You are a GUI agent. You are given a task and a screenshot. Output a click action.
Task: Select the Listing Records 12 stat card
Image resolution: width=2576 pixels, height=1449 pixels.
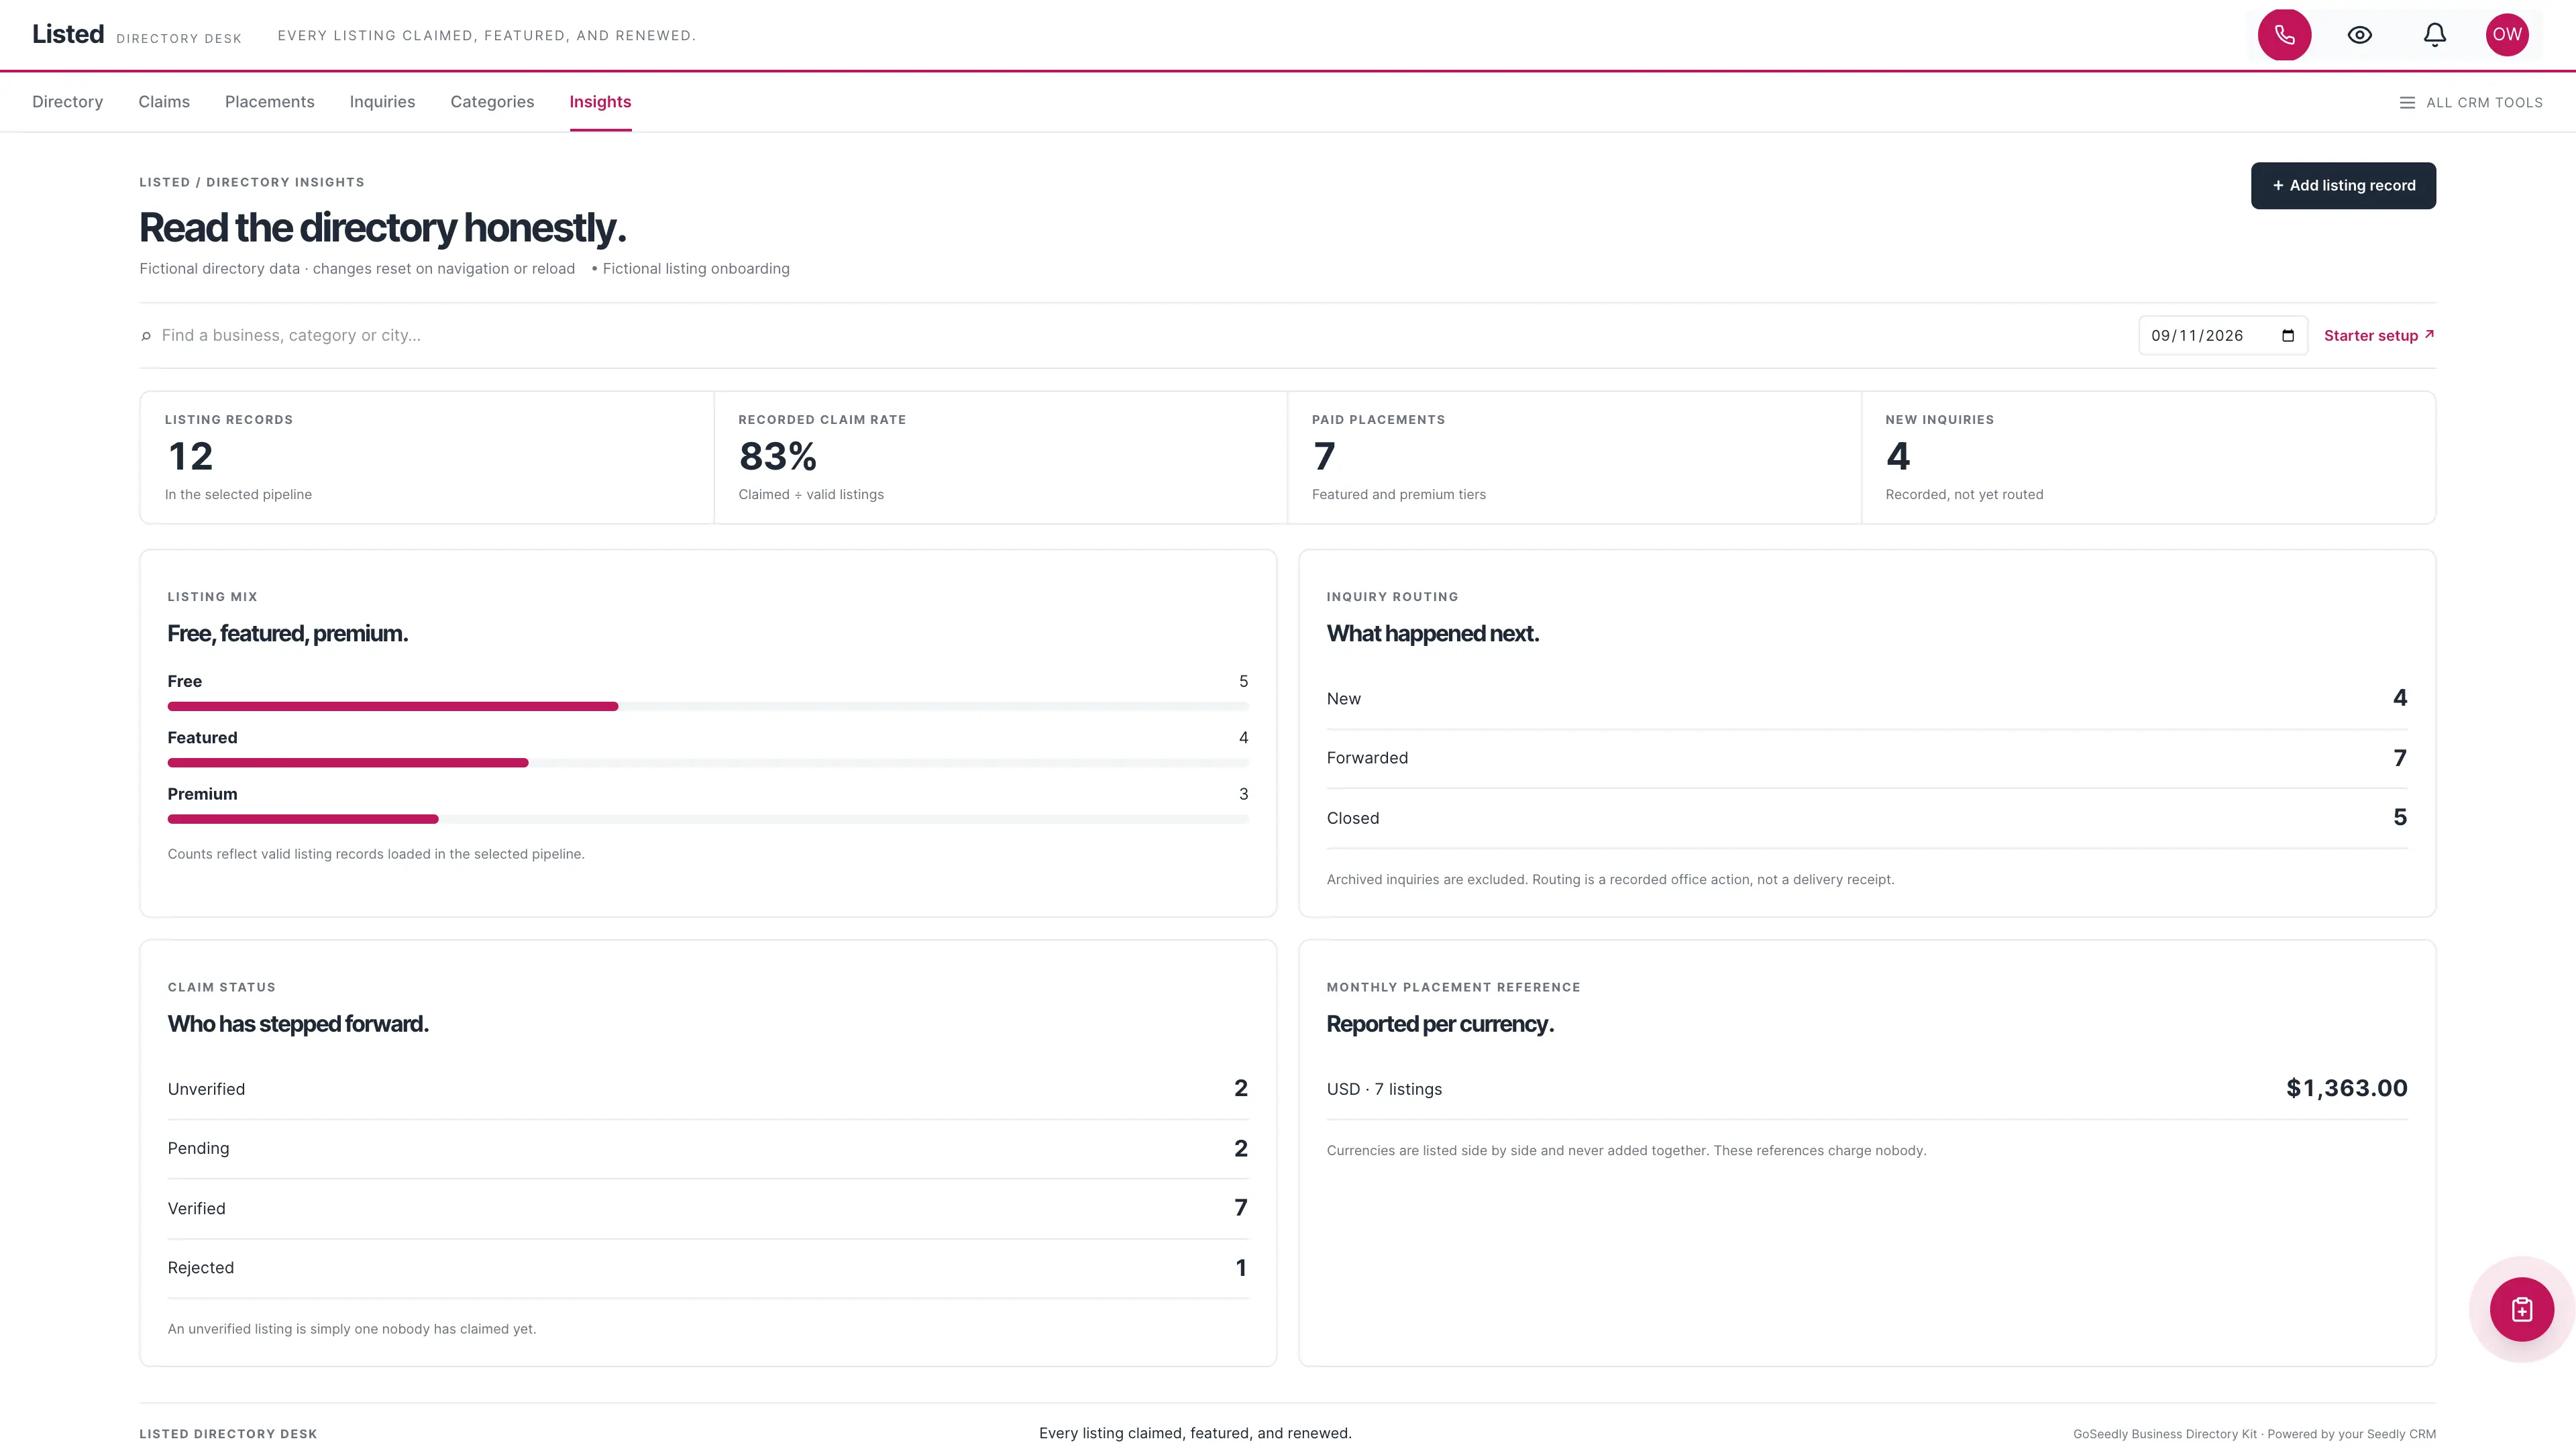[427, 457]
